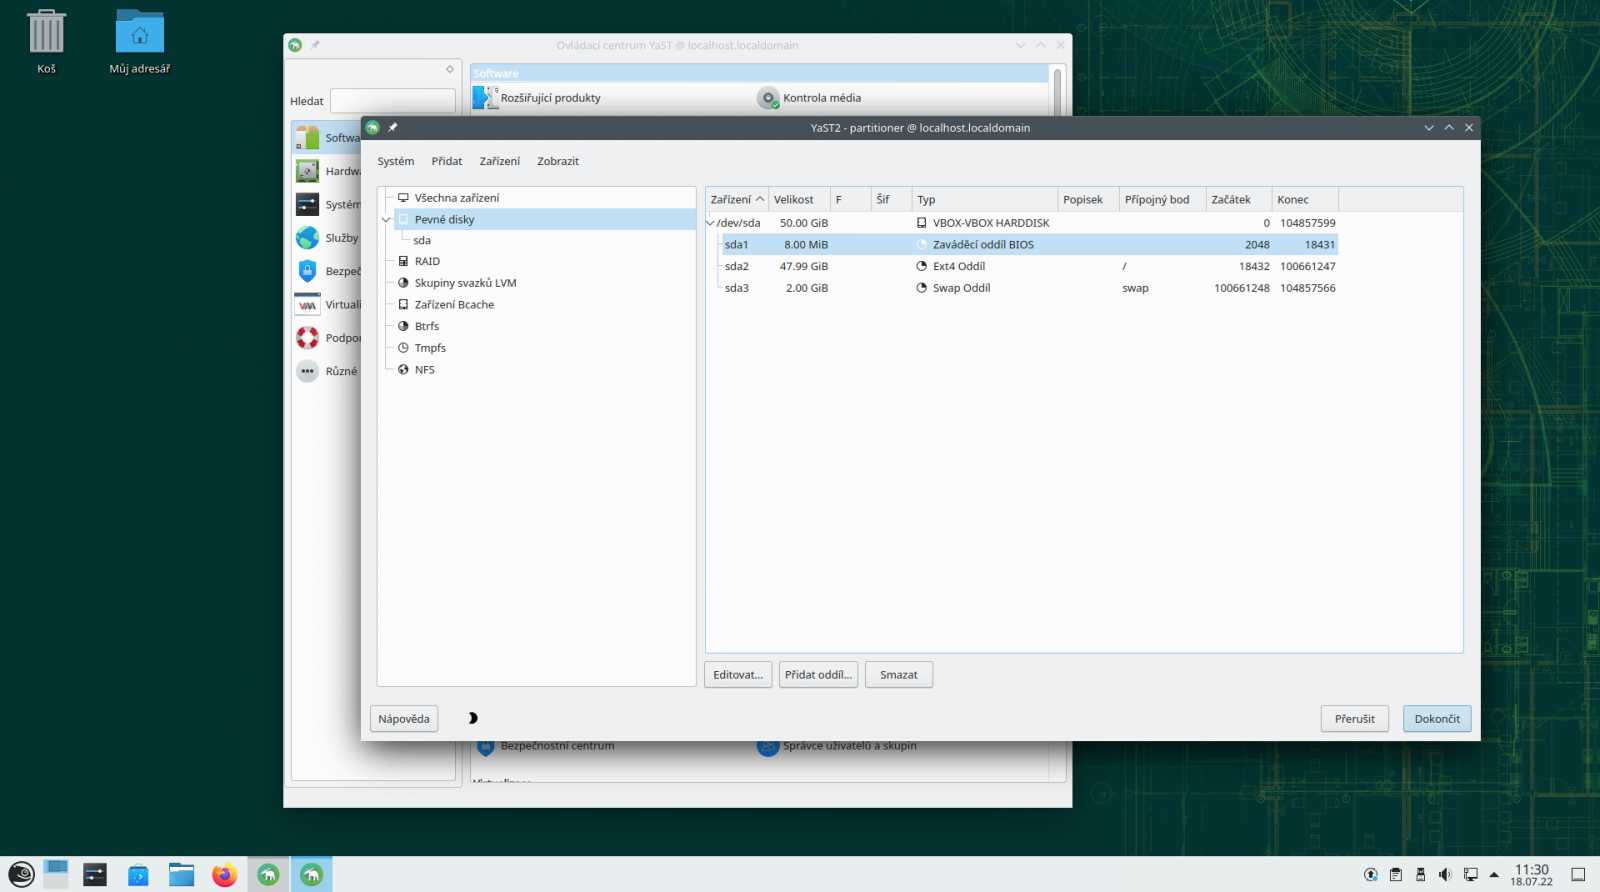The width and height of the screenshot is (1600, 892).
Task: Pin the YaST control center window
Action: point(315,45)
